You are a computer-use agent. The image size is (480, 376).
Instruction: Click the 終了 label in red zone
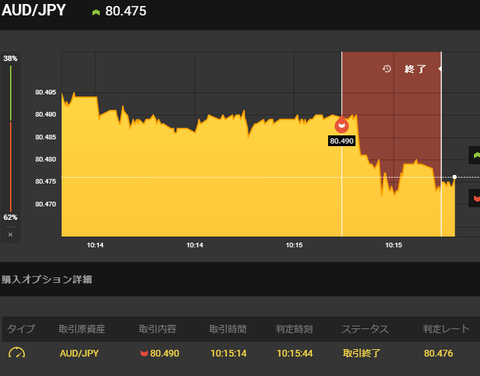[x=415, y=69]
